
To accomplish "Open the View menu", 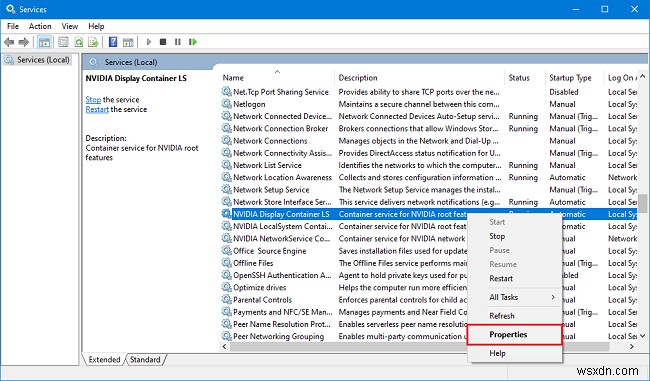I will click(x=70, y=26).
